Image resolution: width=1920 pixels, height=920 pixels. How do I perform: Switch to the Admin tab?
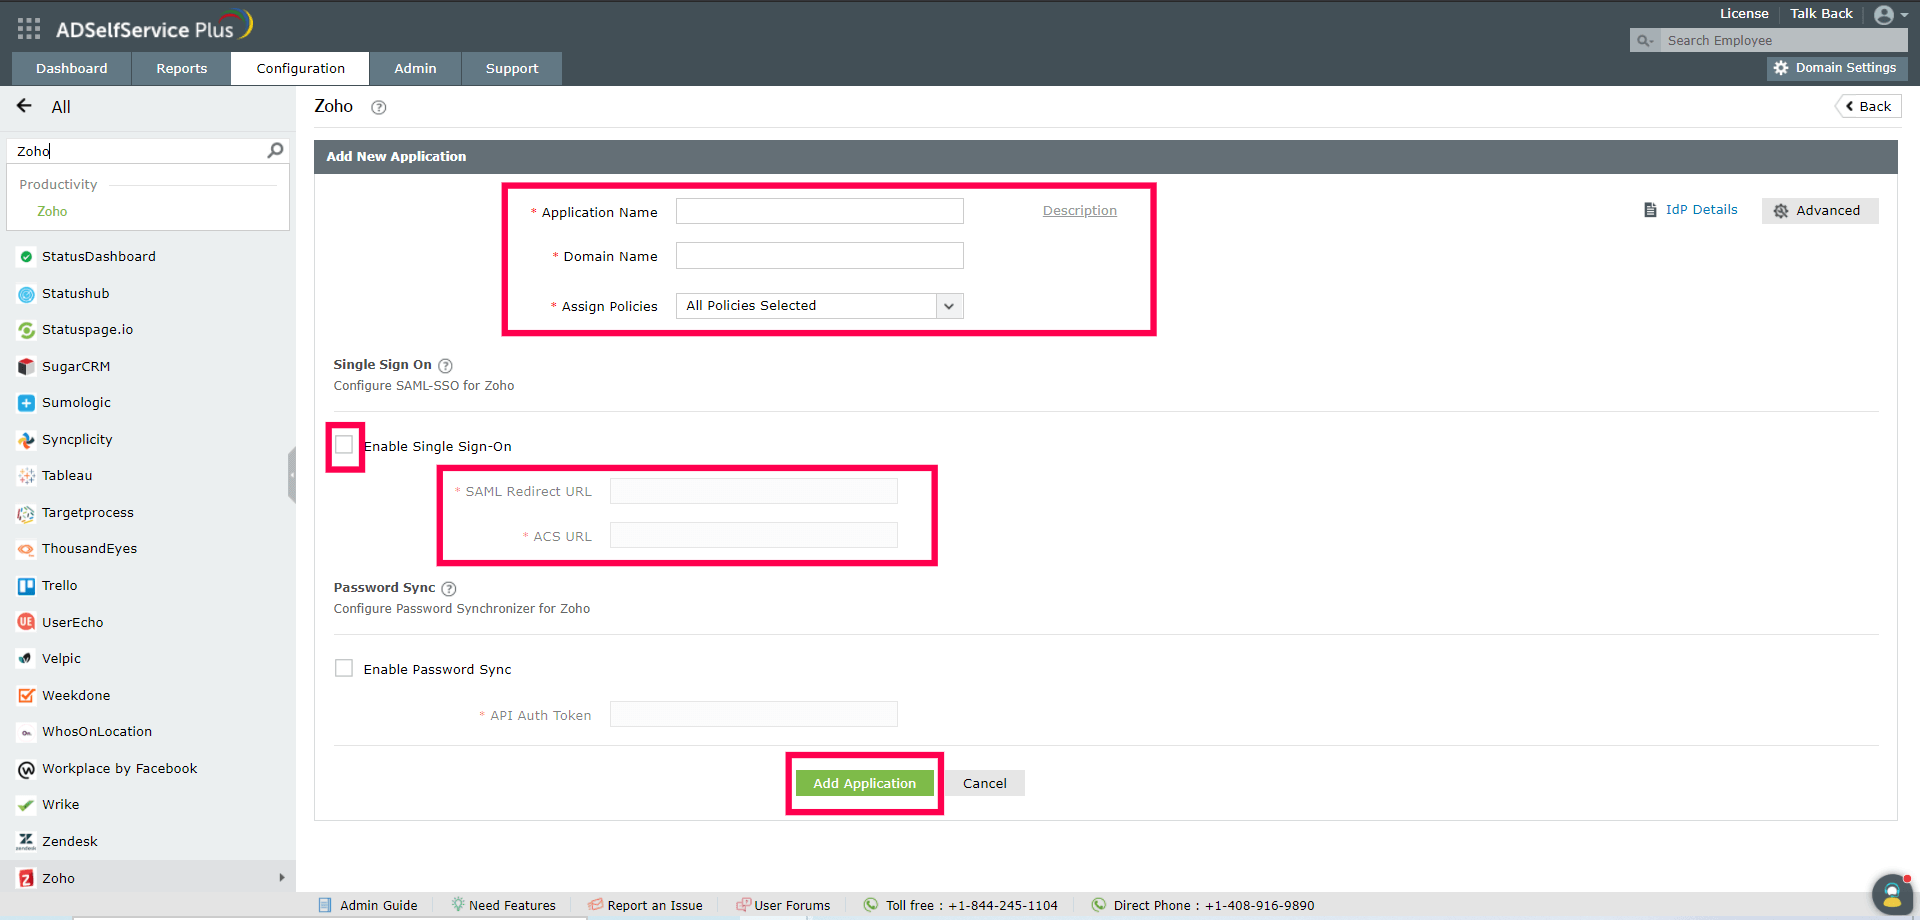[416, 69]
